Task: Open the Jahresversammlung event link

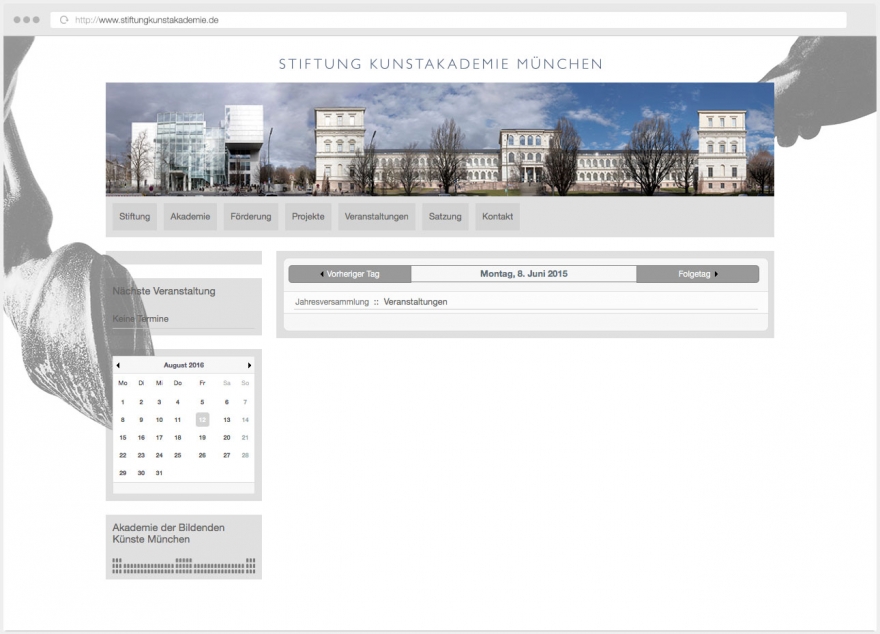Action: pos(332,302)
